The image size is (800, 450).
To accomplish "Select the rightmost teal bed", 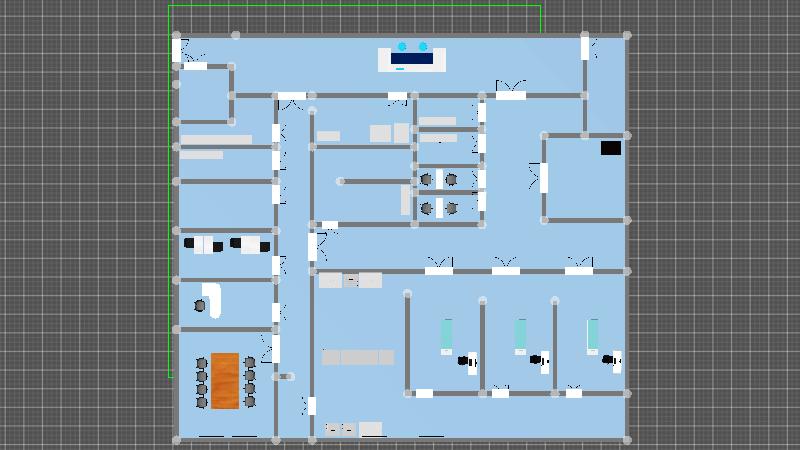I will tap(593, 334).
